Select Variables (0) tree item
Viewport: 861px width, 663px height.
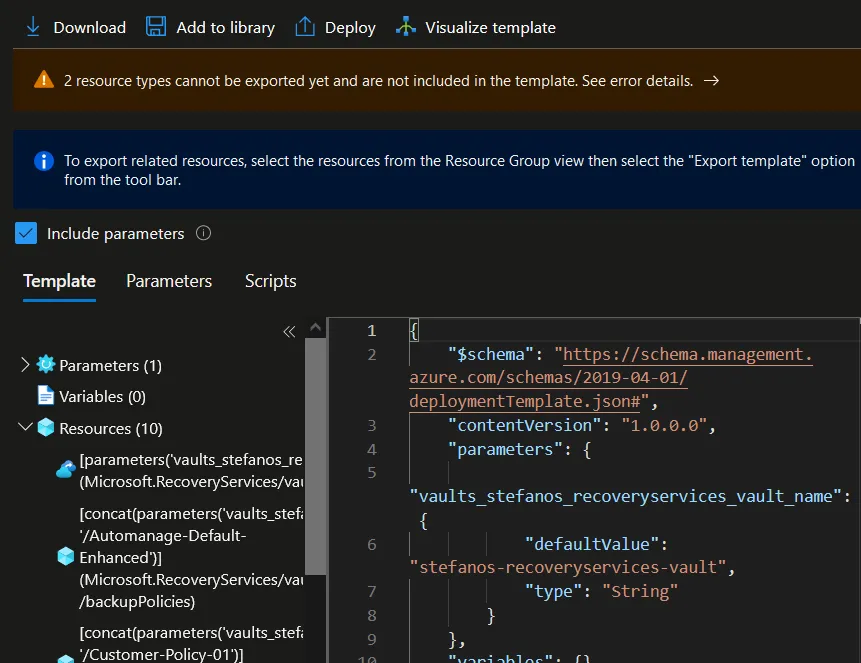pos(102,397)
